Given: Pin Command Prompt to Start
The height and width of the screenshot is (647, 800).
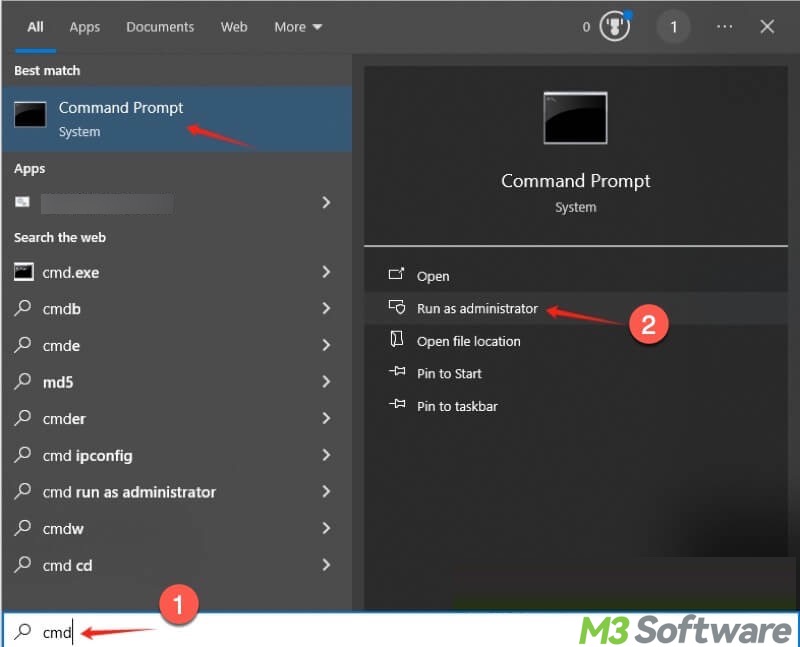Looking at the screenshot, I should tap(450, 373).
